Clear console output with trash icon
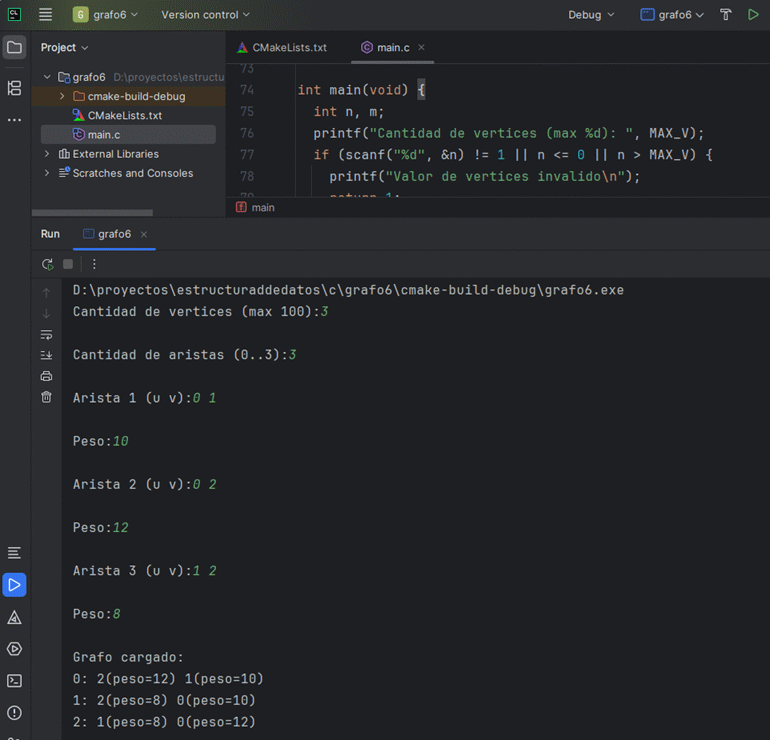Viewport: 770px width, 740px height. [x=46, y=397]
